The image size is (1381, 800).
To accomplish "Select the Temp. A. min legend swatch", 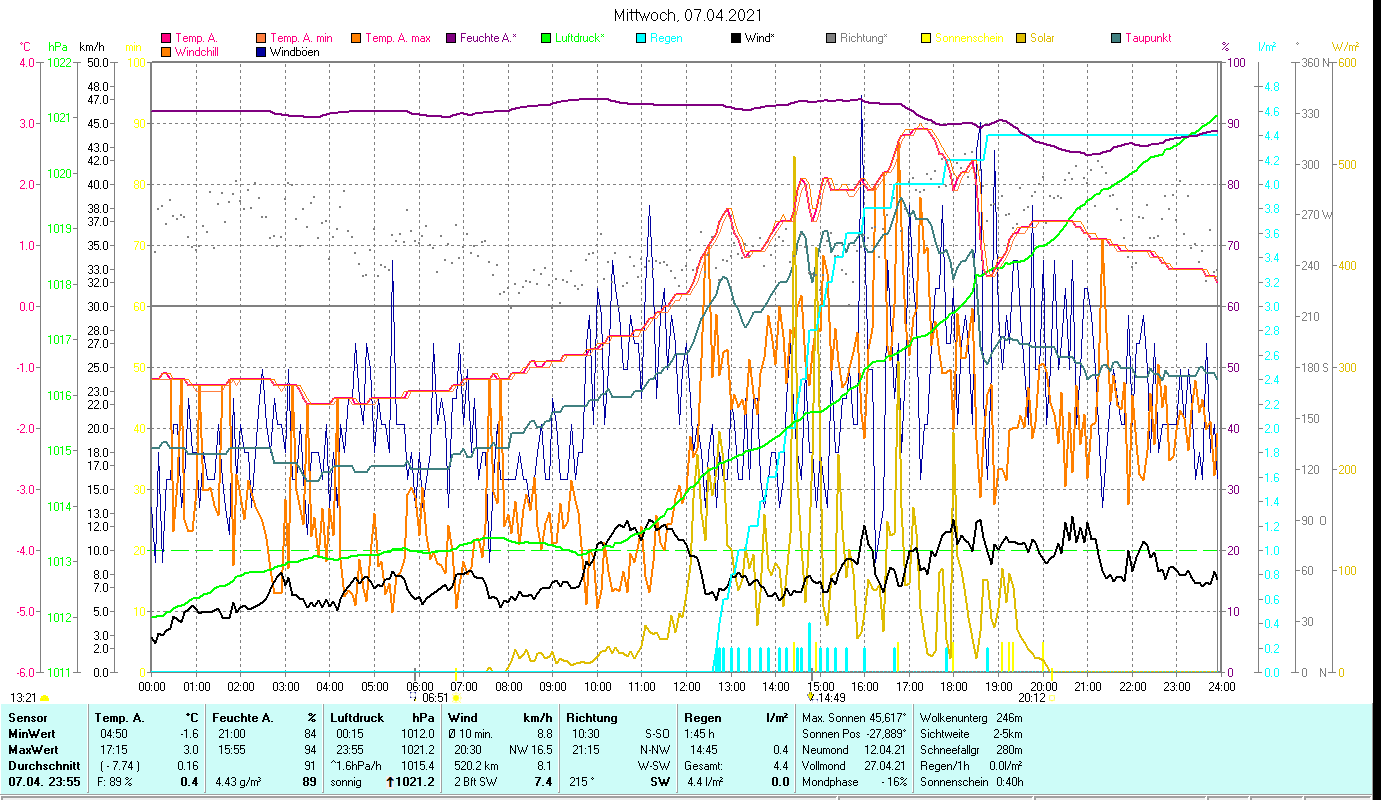I will pos(262,38).
